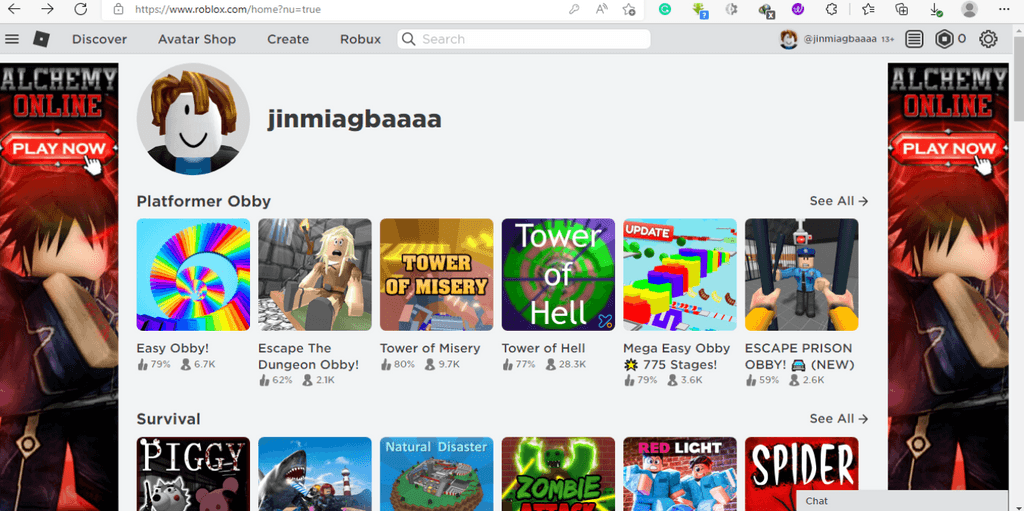
Task: Open the settings gear icon
Action: (988, 39)
